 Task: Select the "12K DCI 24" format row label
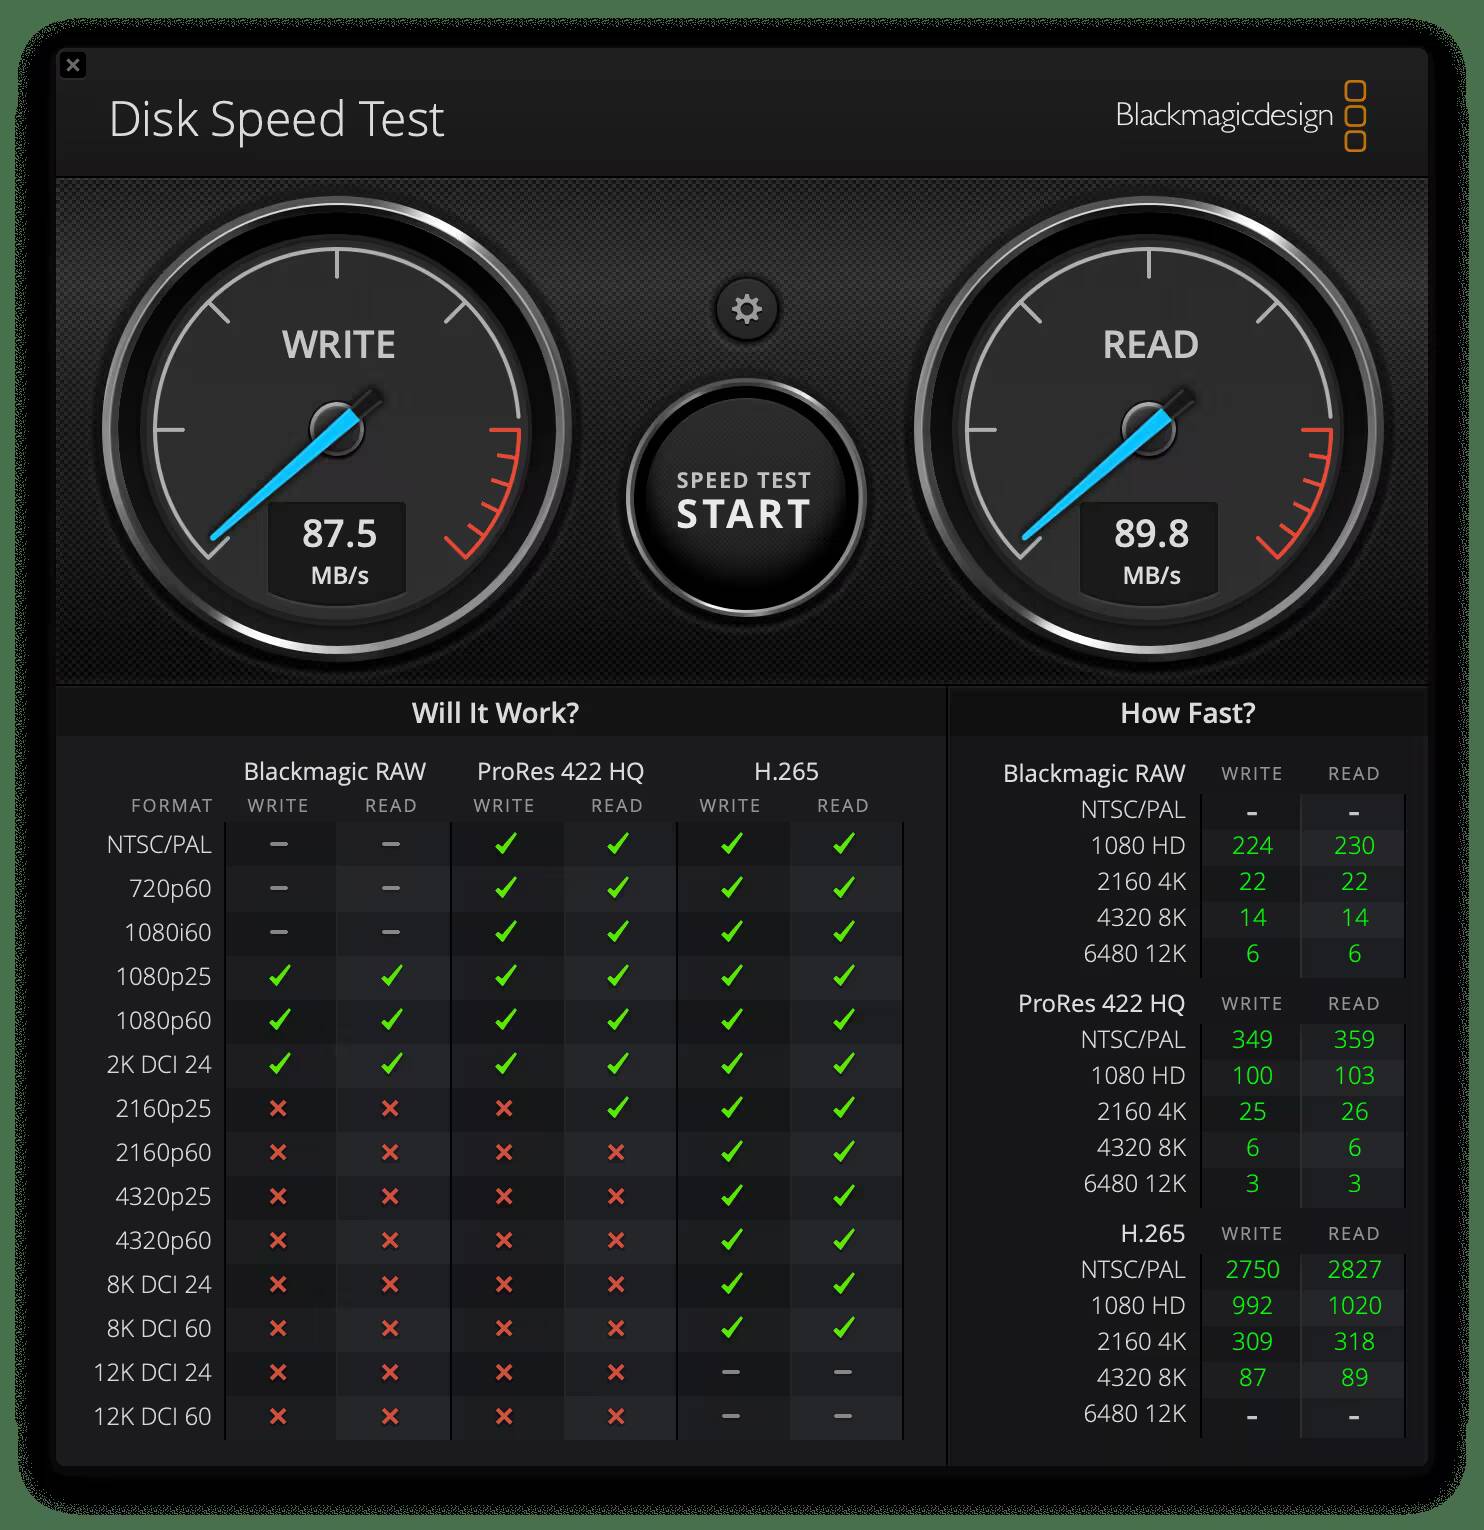click(x=152, y=1373)
